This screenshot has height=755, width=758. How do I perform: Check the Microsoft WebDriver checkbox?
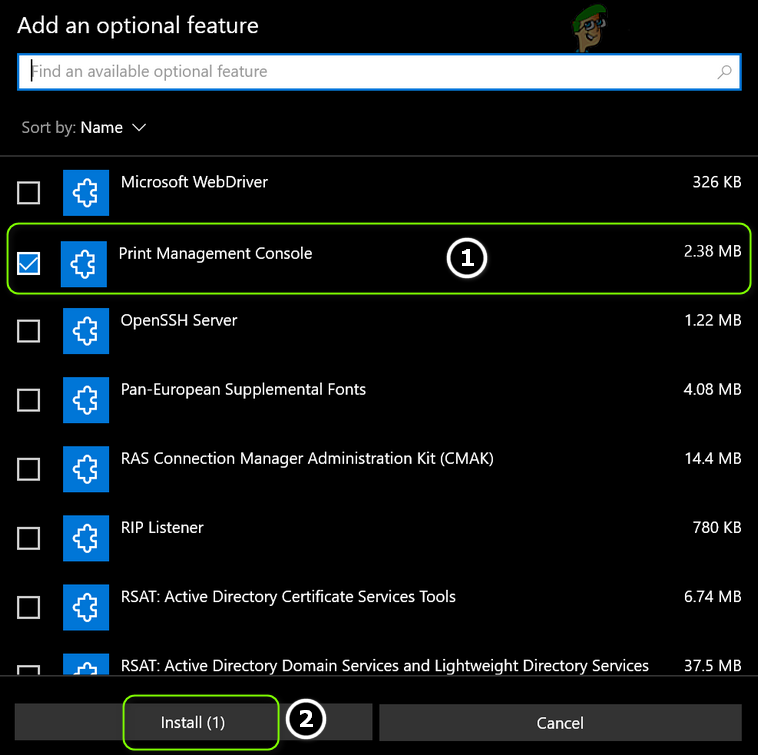(29, 193)
